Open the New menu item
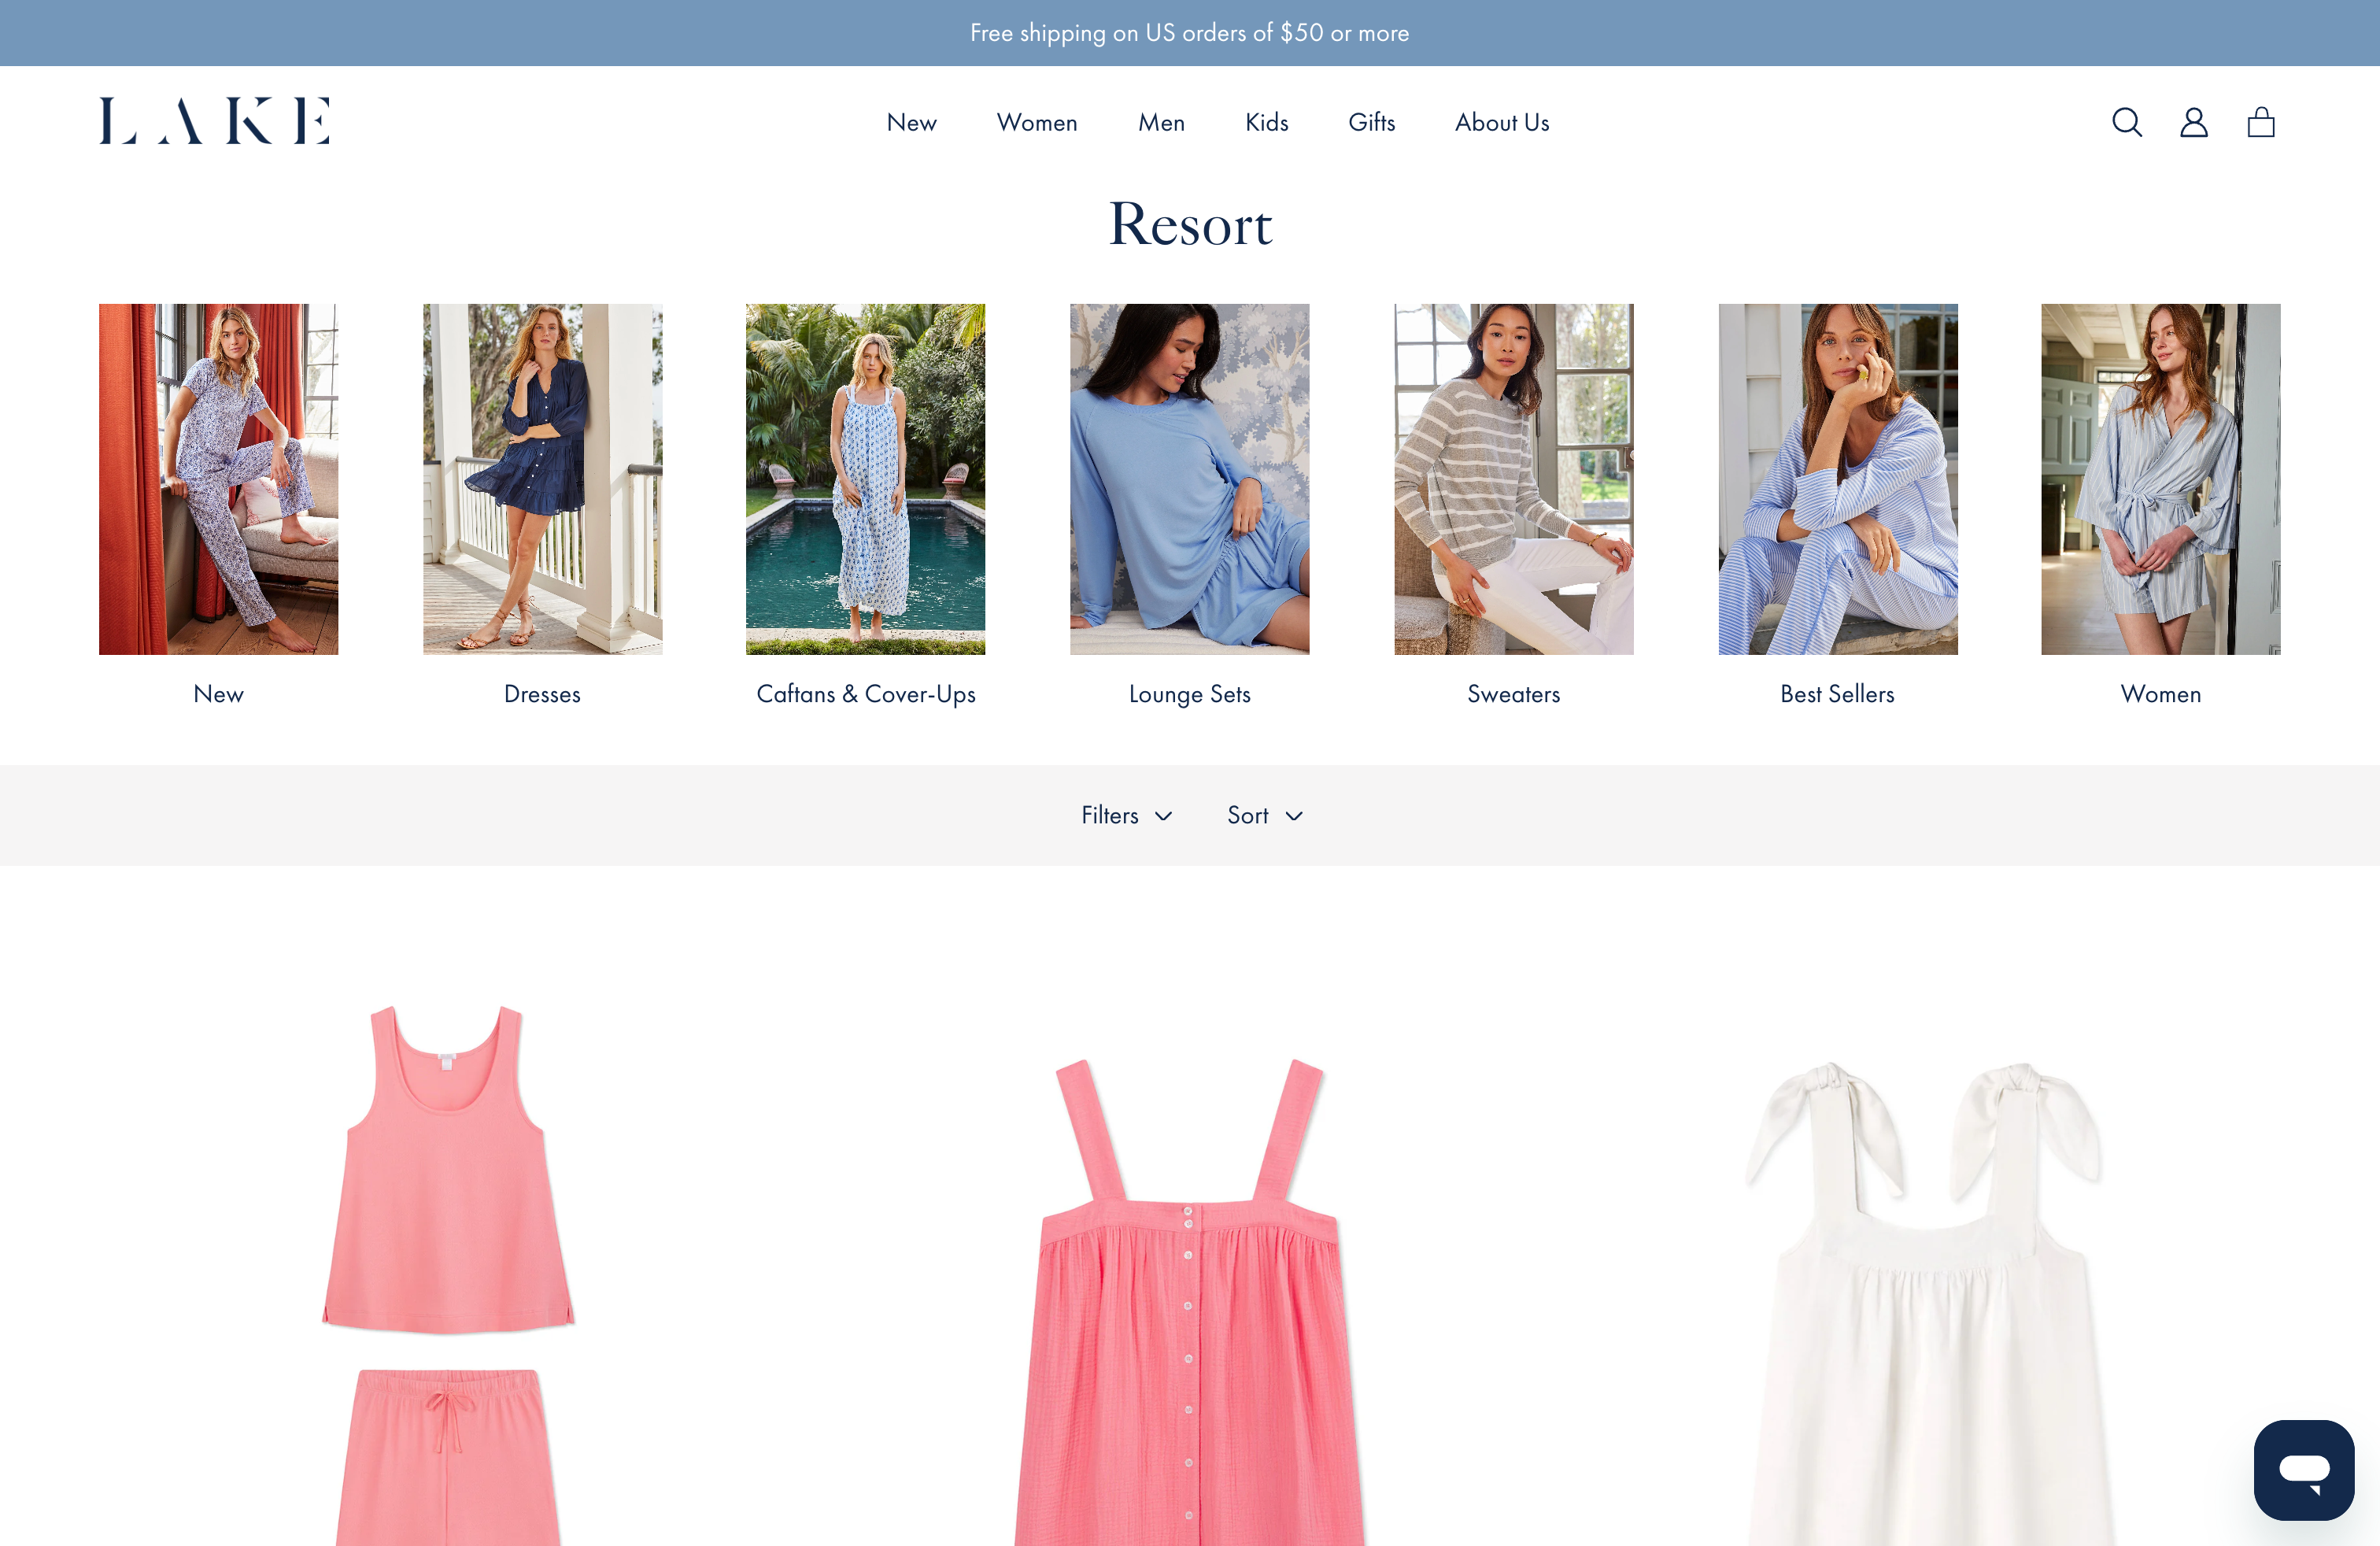 pos(911,122)
